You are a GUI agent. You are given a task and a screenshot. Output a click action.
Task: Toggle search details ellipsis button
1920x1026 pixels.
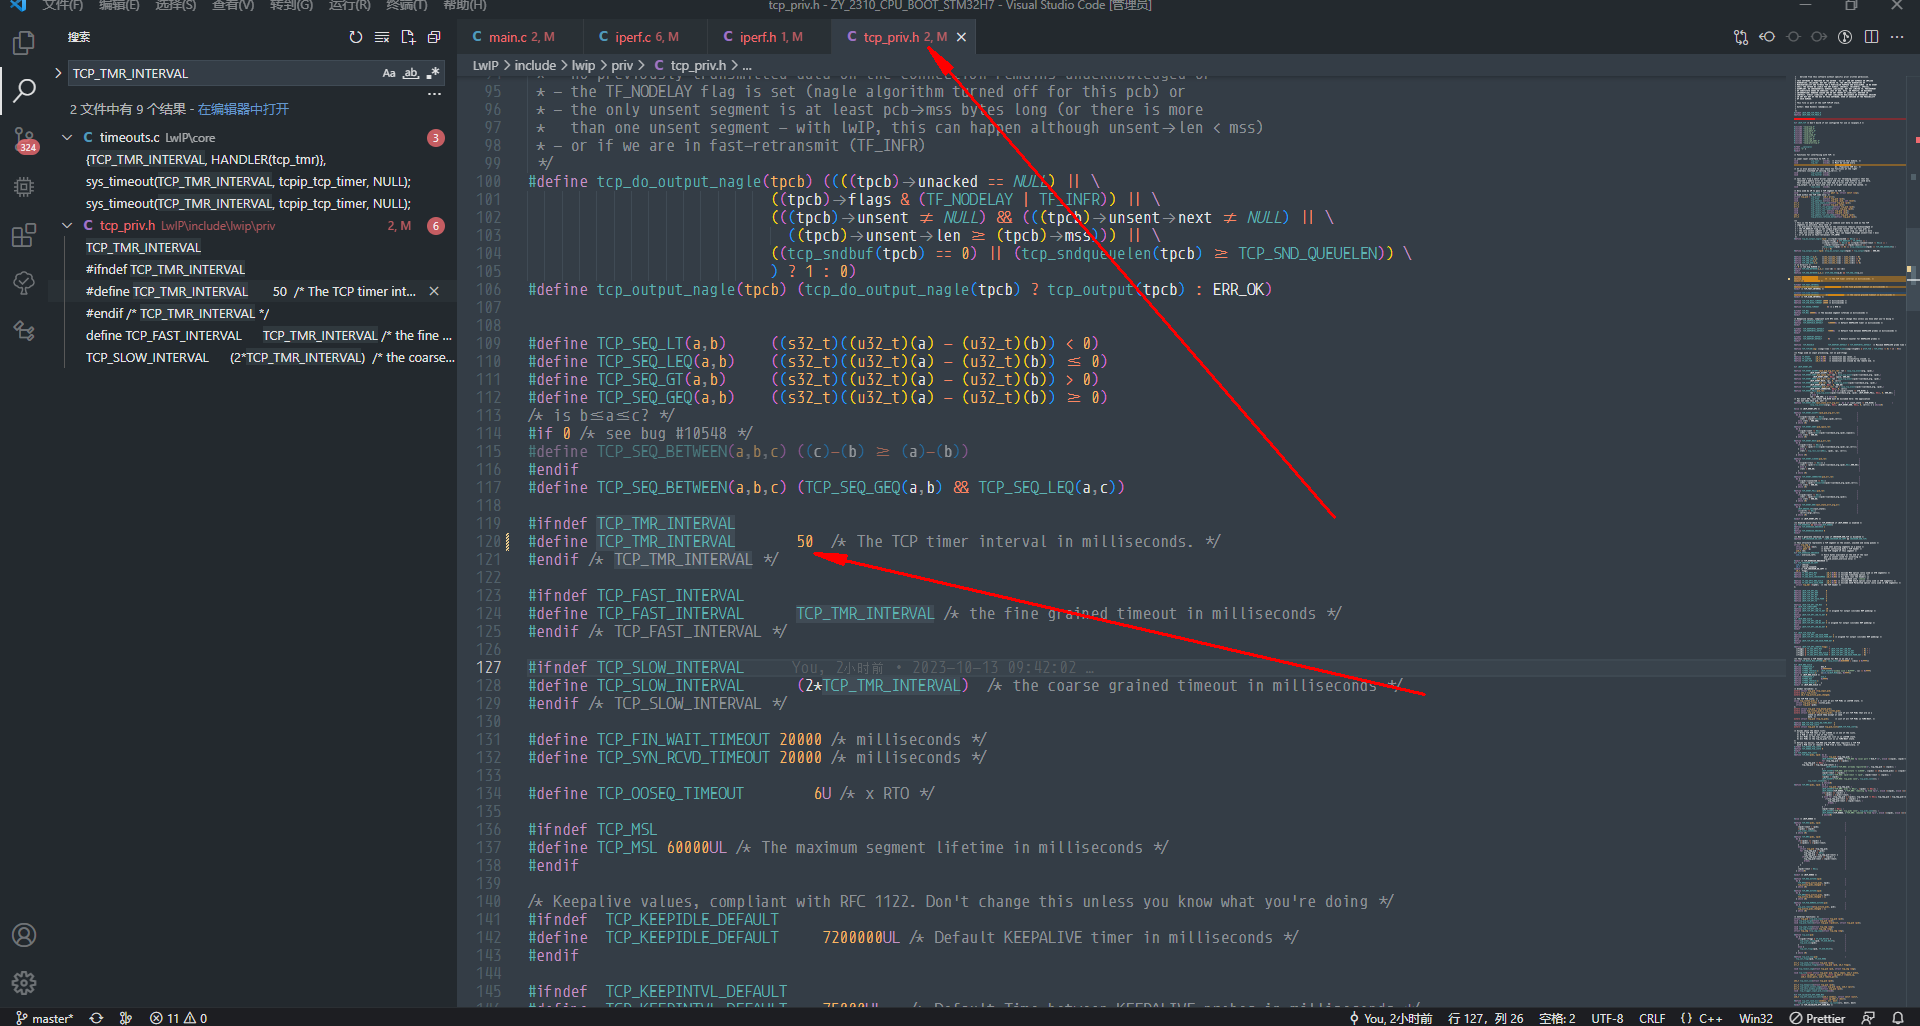coord(434,94)
